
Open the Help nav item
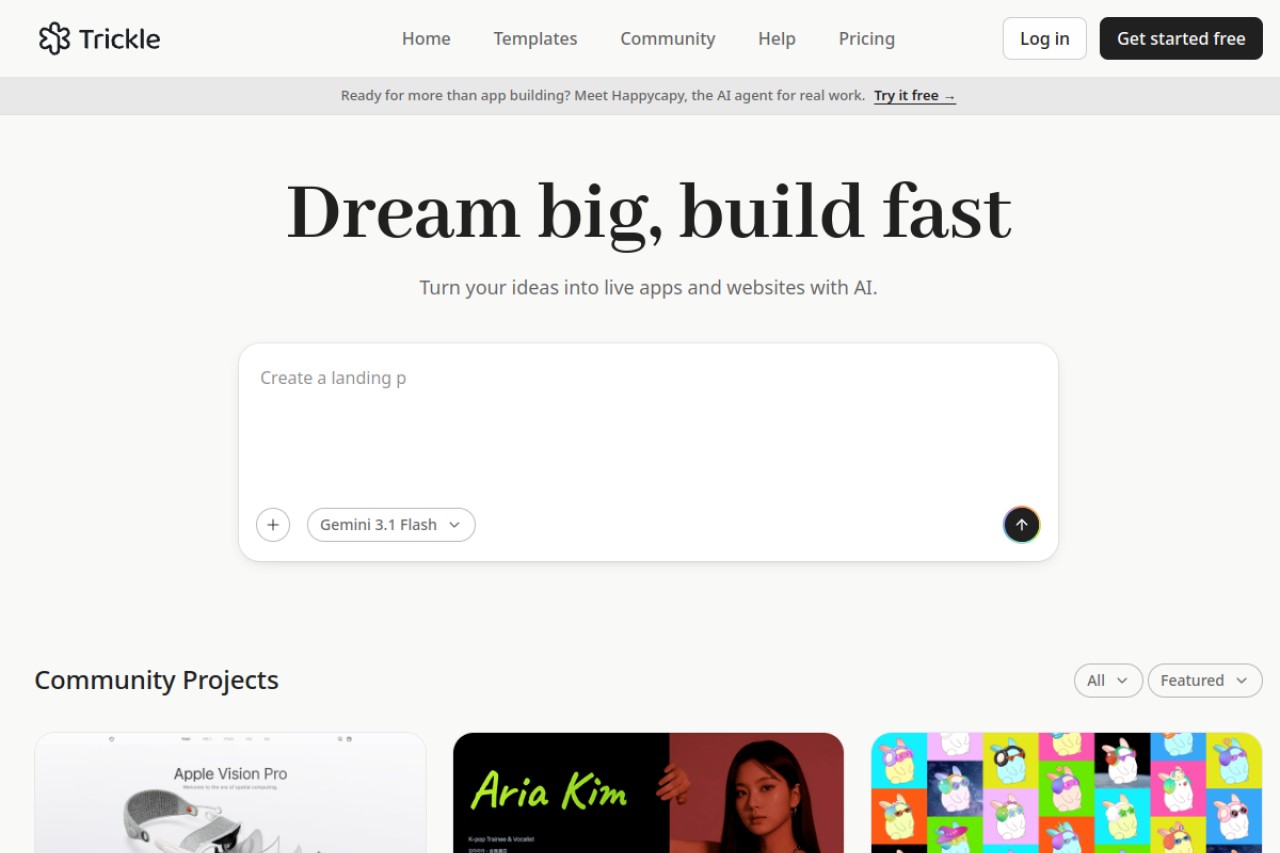click(777, 39)
